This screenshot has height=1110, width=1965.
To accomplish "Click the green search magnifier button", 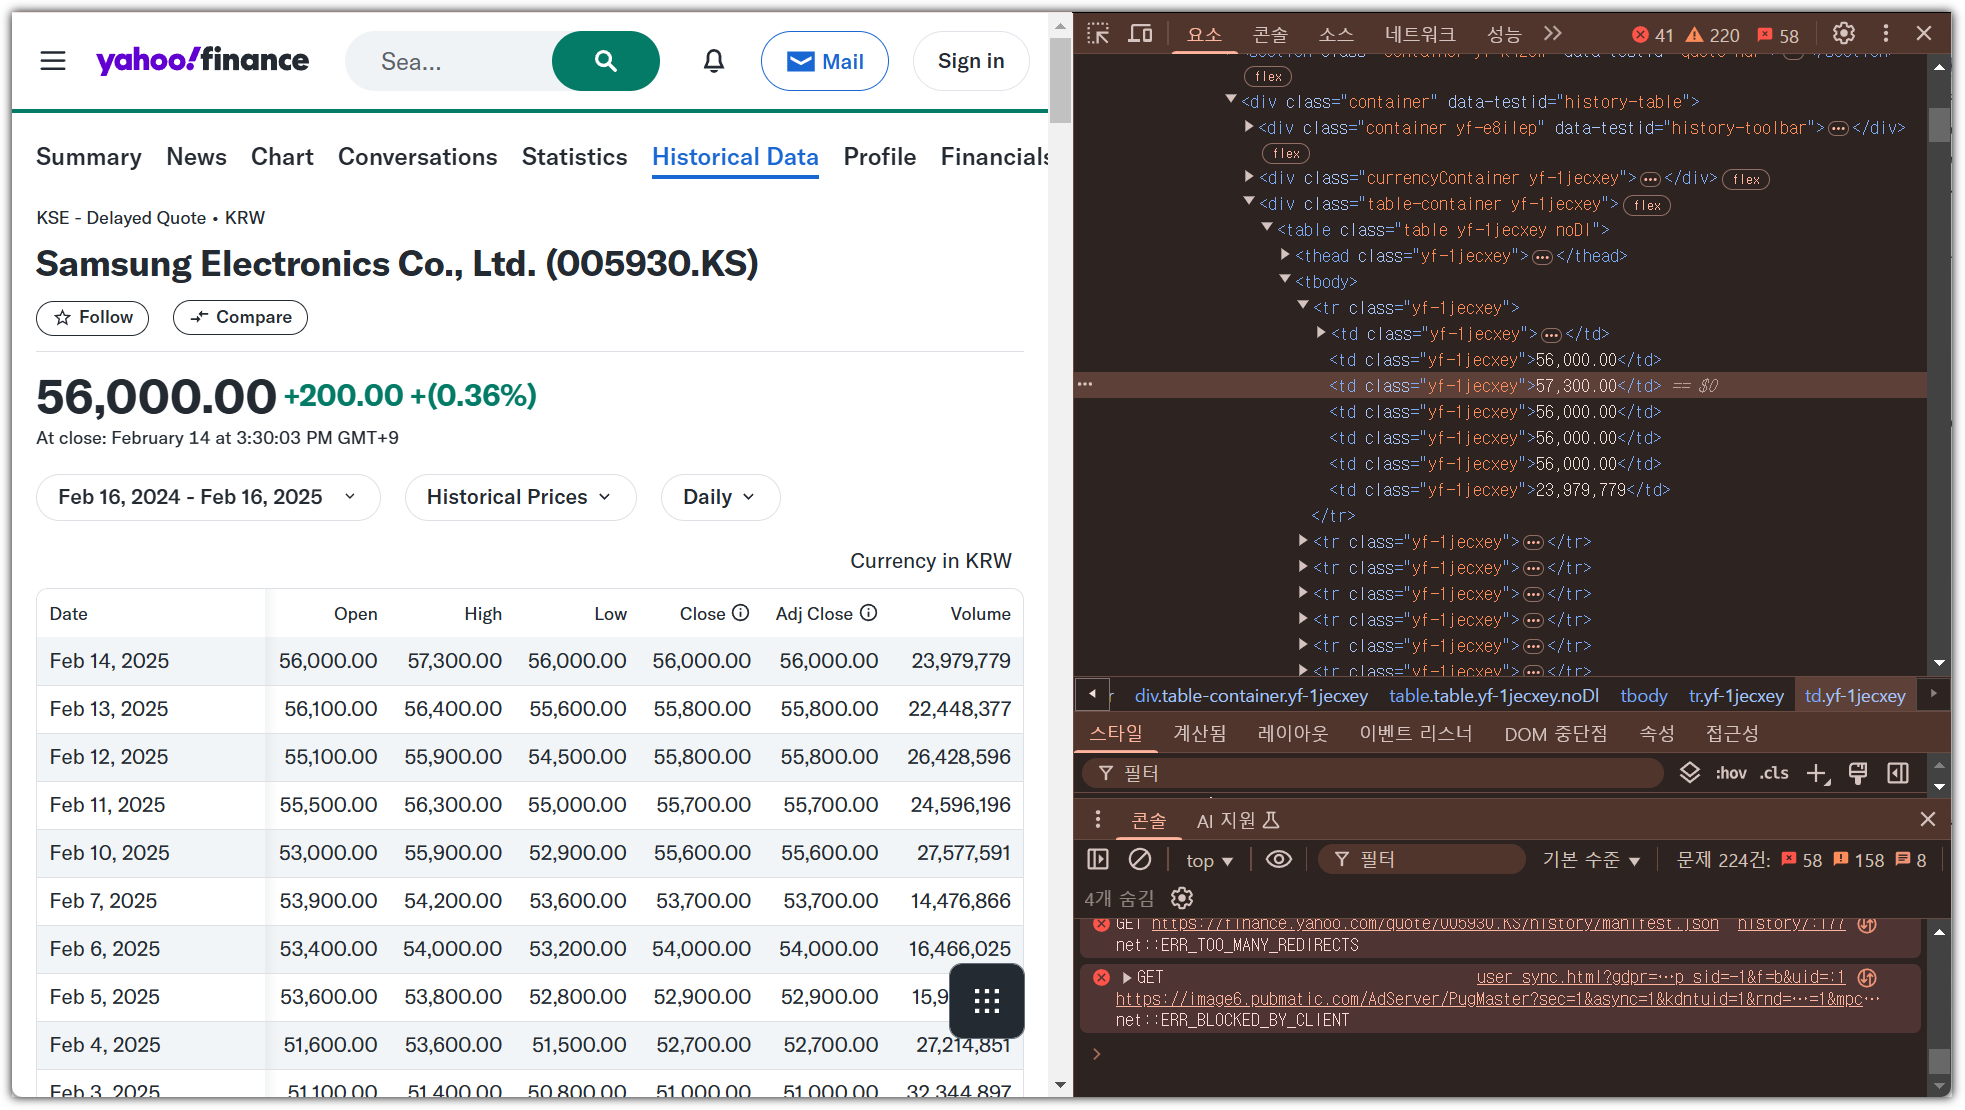I will click(605, 62).
